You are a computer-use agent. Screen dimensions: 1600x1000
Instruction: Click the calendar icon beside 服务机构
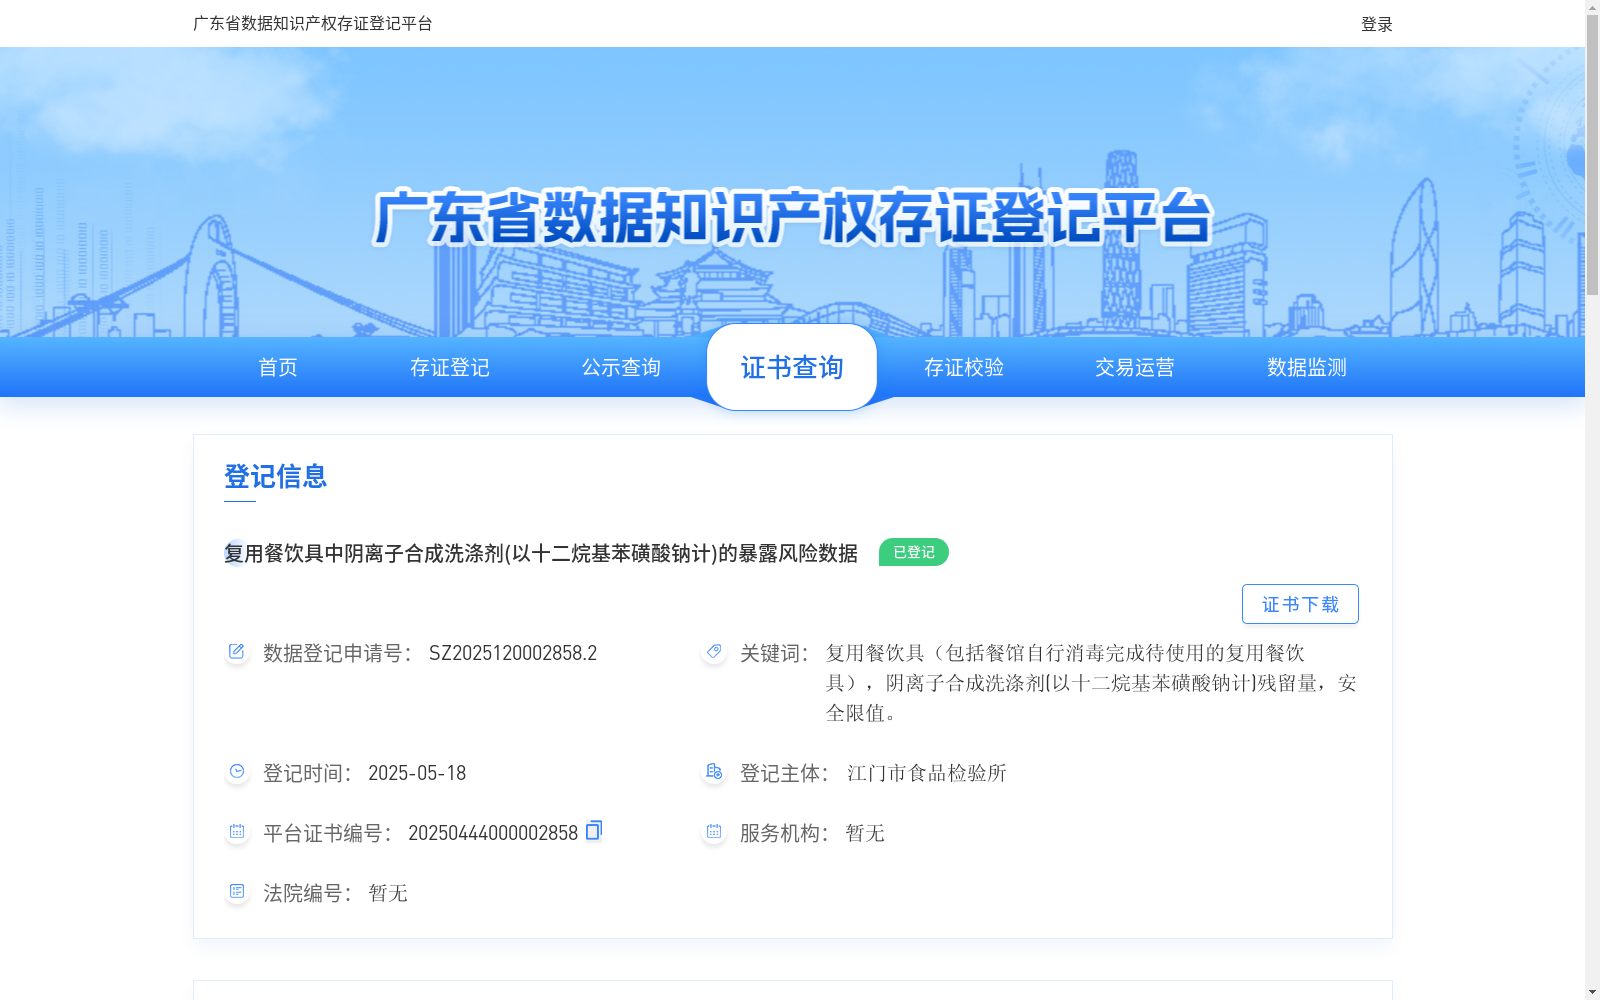[x=714, y=832]
